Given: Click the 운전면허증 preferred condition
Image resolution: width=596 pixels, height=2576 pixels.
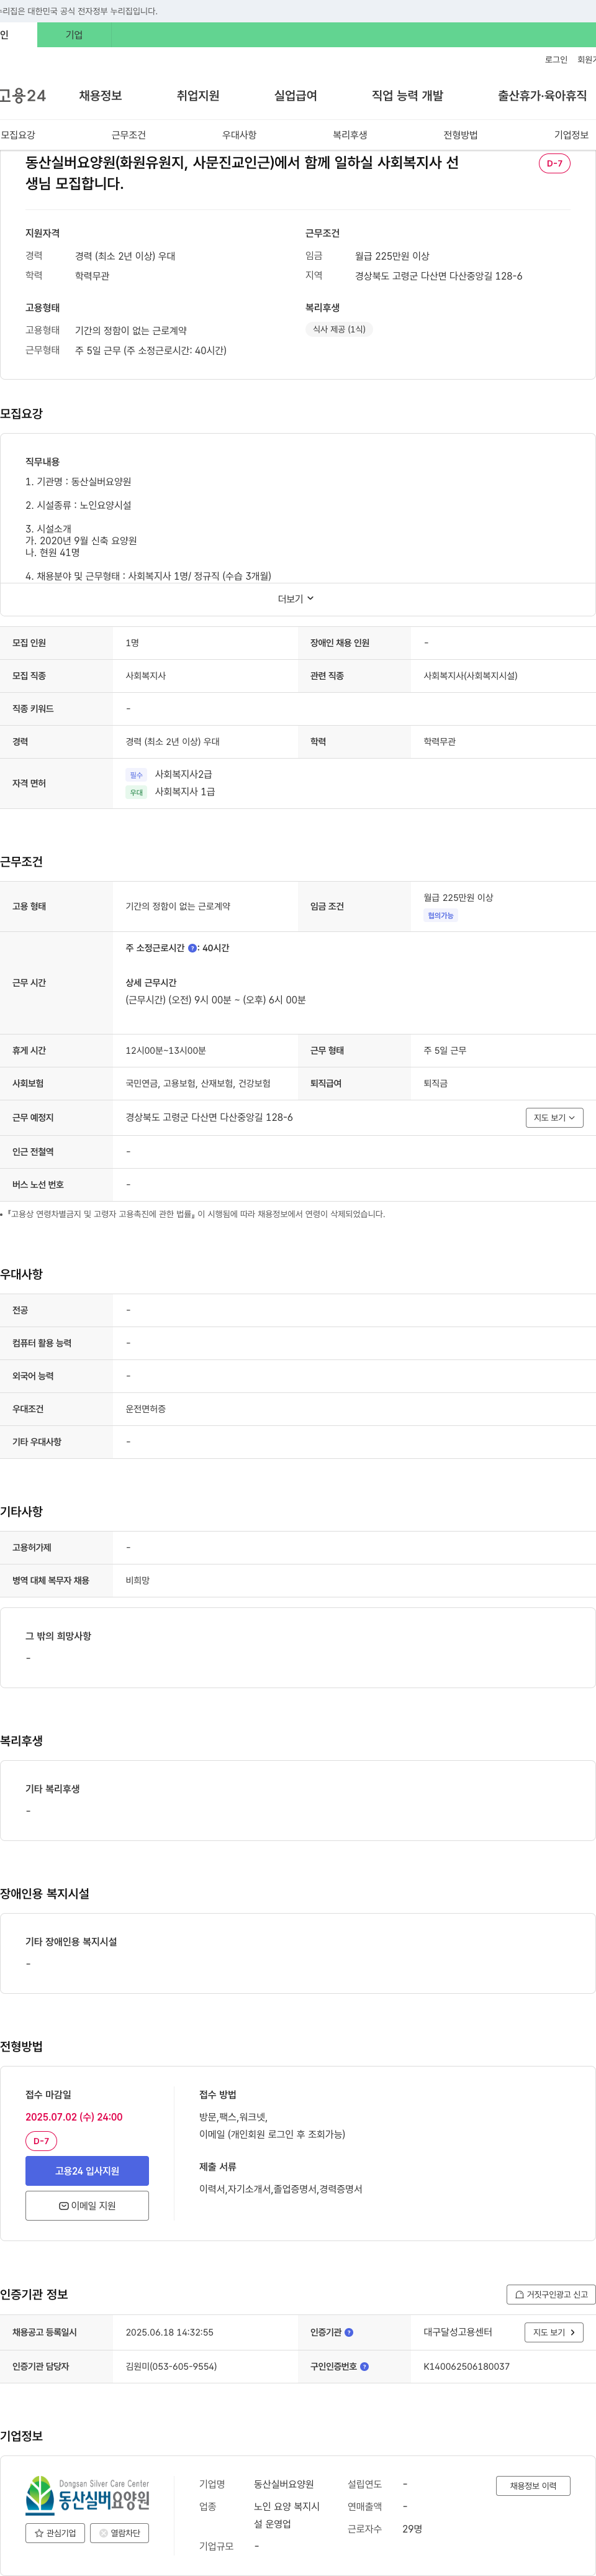Looking at the screenshot, I should pyautogui.click(x=146, y=1410).
